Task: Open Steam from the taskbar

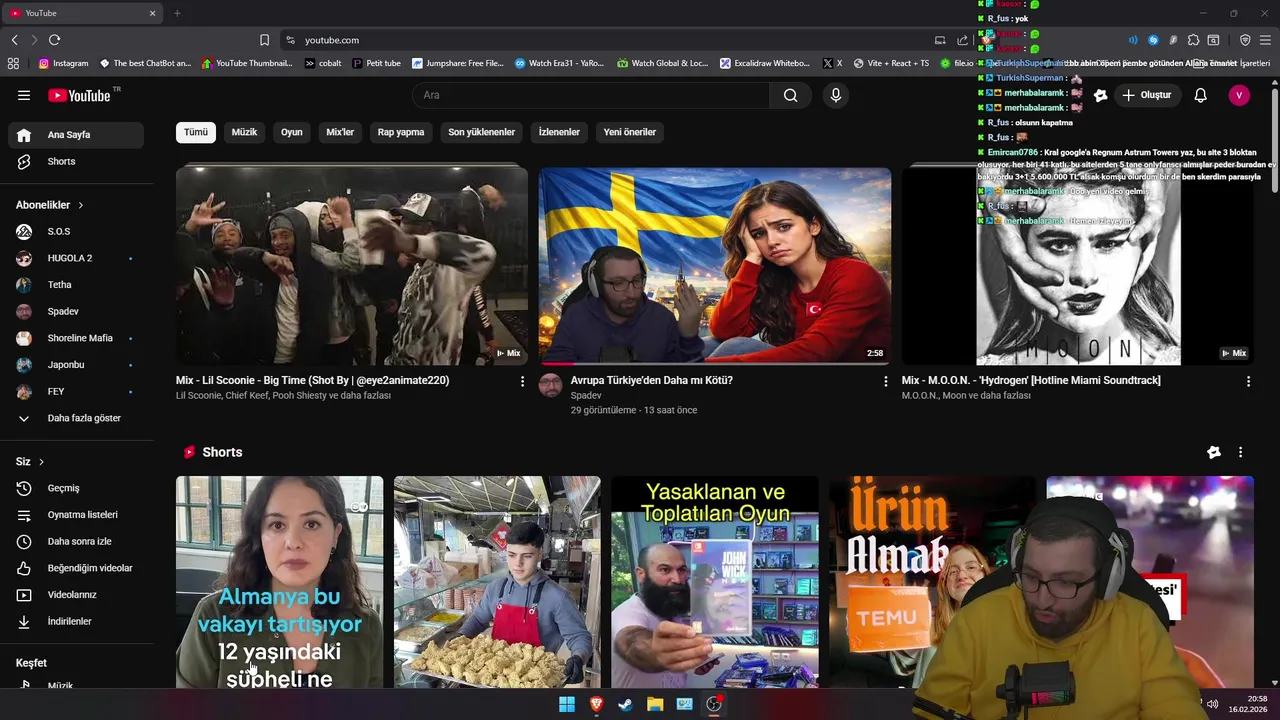Action: coord(625,704)
